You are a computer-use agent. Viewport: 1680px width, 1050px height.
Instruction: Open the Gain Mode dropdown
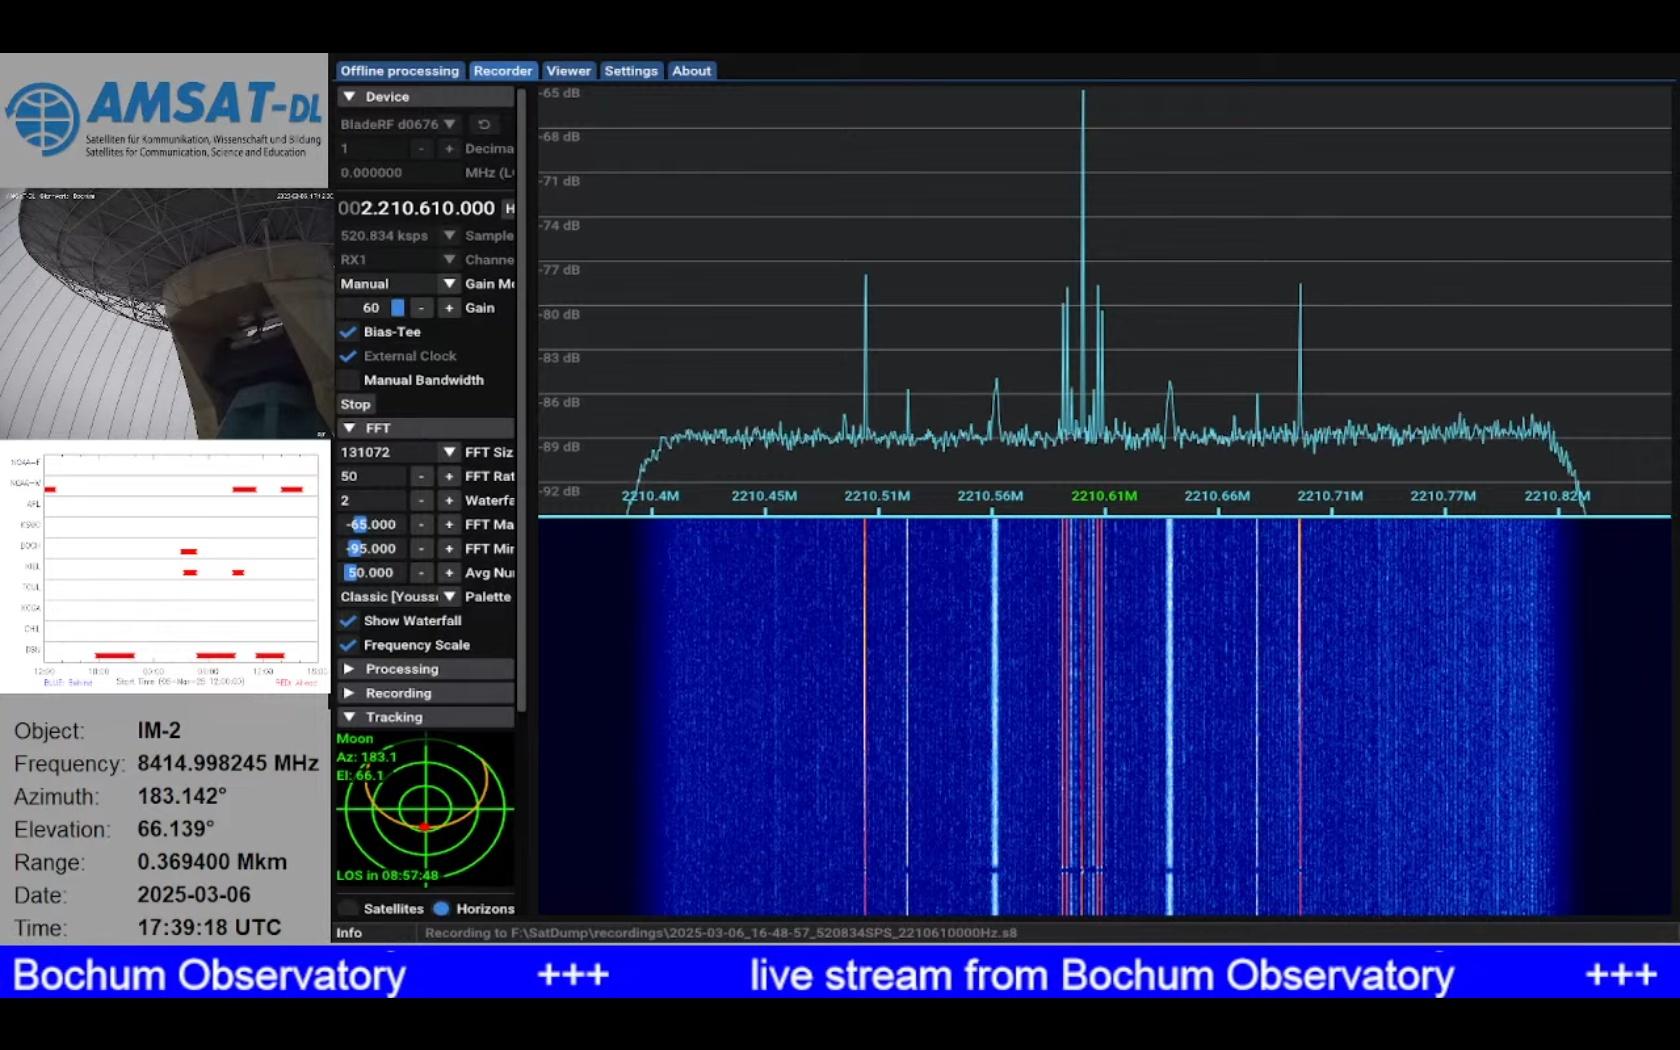tap(449, 284)
